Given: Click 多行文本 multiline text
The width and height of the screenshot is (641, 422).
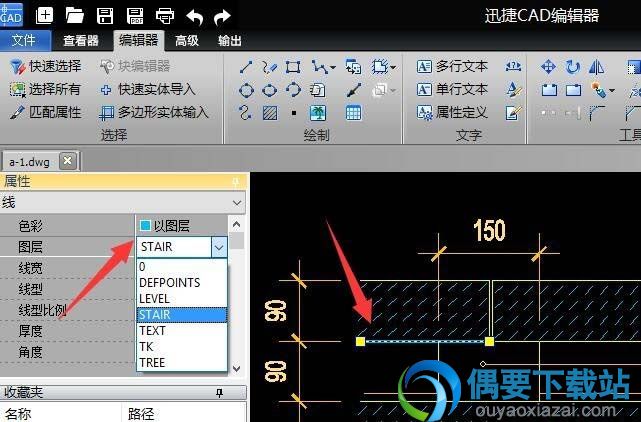Looking at the screenshot, I should 452,66.
